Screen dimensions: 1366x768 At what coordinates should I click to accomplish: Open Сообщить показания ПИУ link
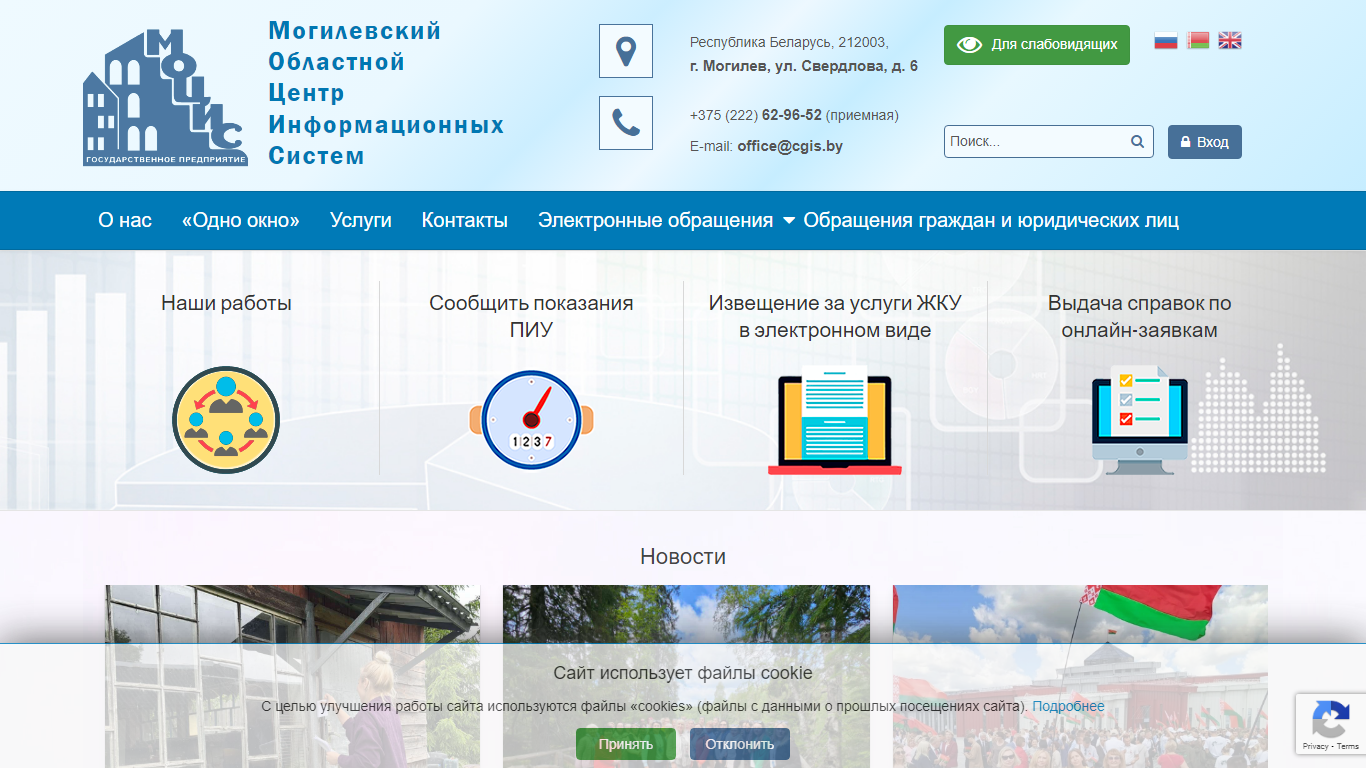click(531, 316)
